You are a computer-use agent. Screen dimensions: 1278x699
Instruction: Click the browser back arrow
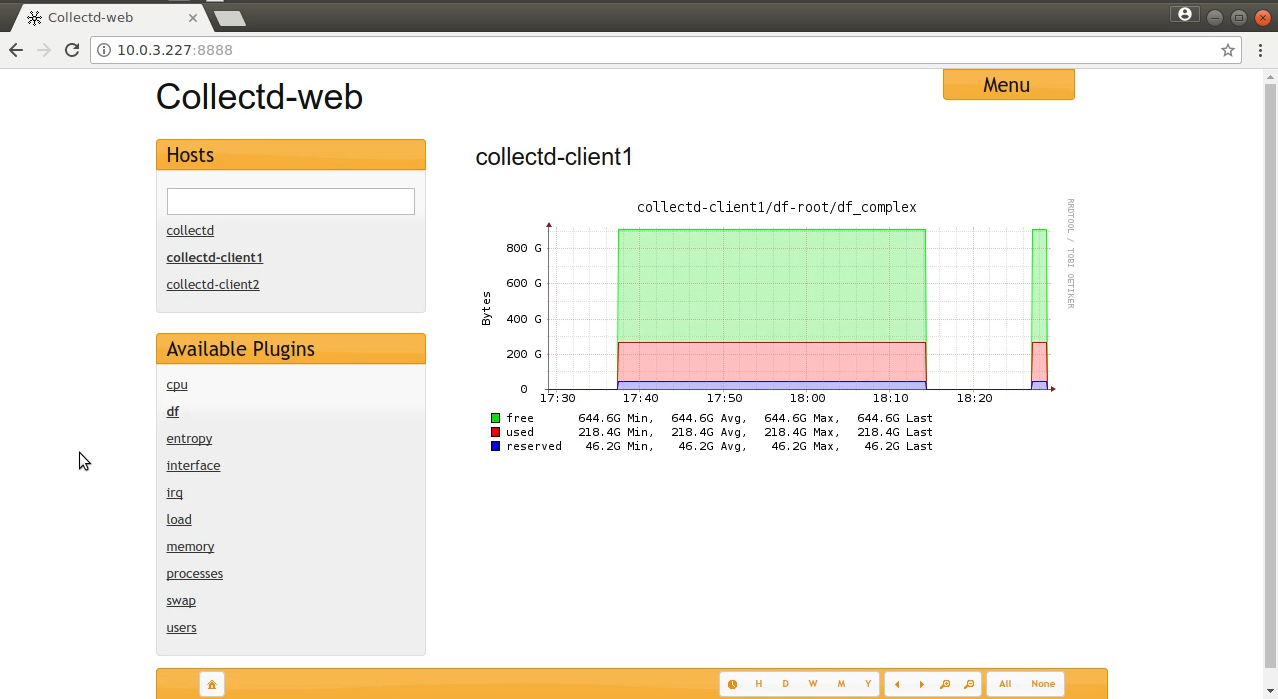16,50
